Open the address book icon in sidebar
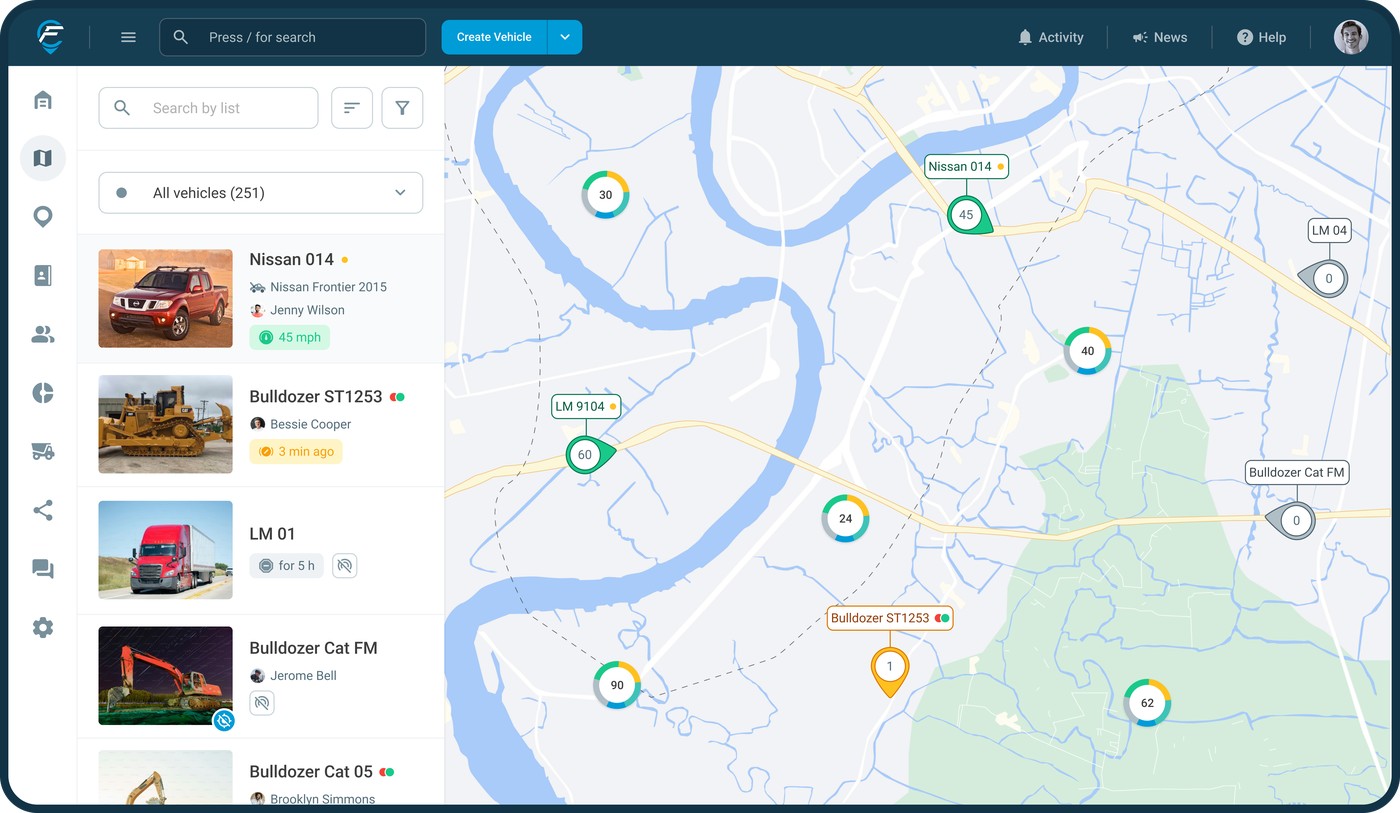The image size is (1400, 813). 42,275
